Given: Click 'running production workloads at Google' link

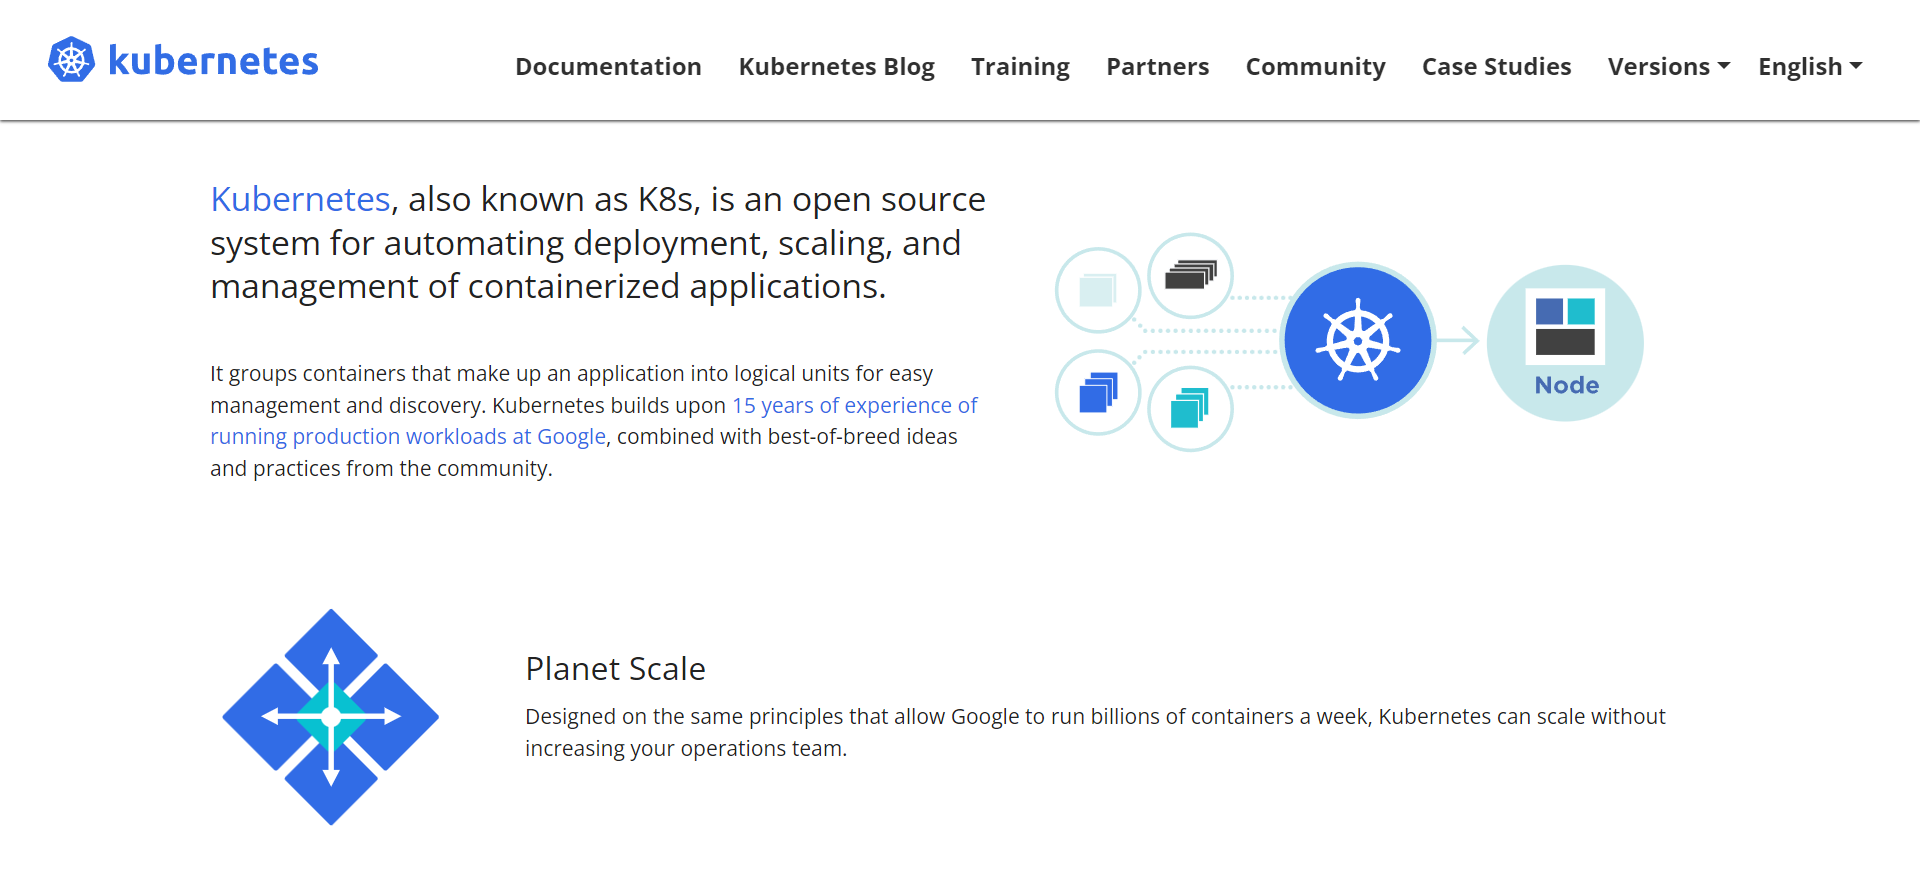Looking at the screenshot, I should point(408,437).
